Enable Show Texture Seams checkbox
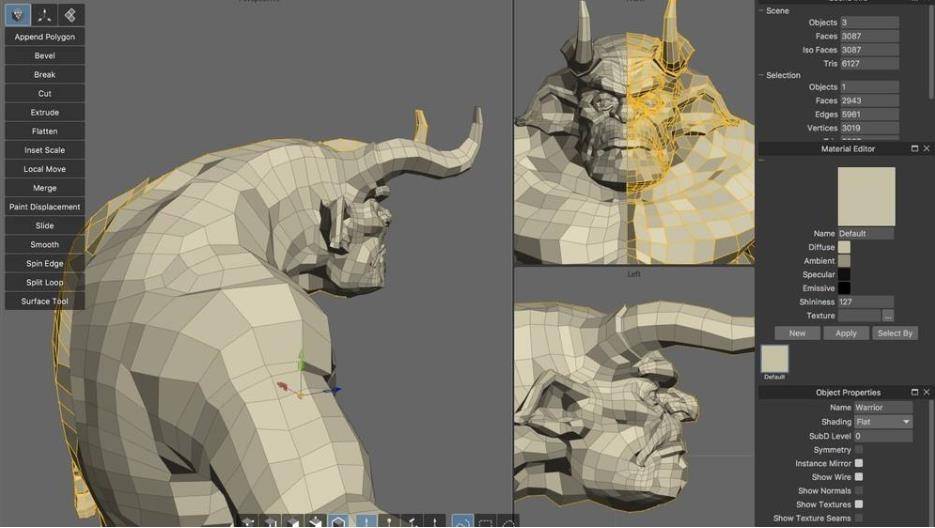 coord(859,518)
